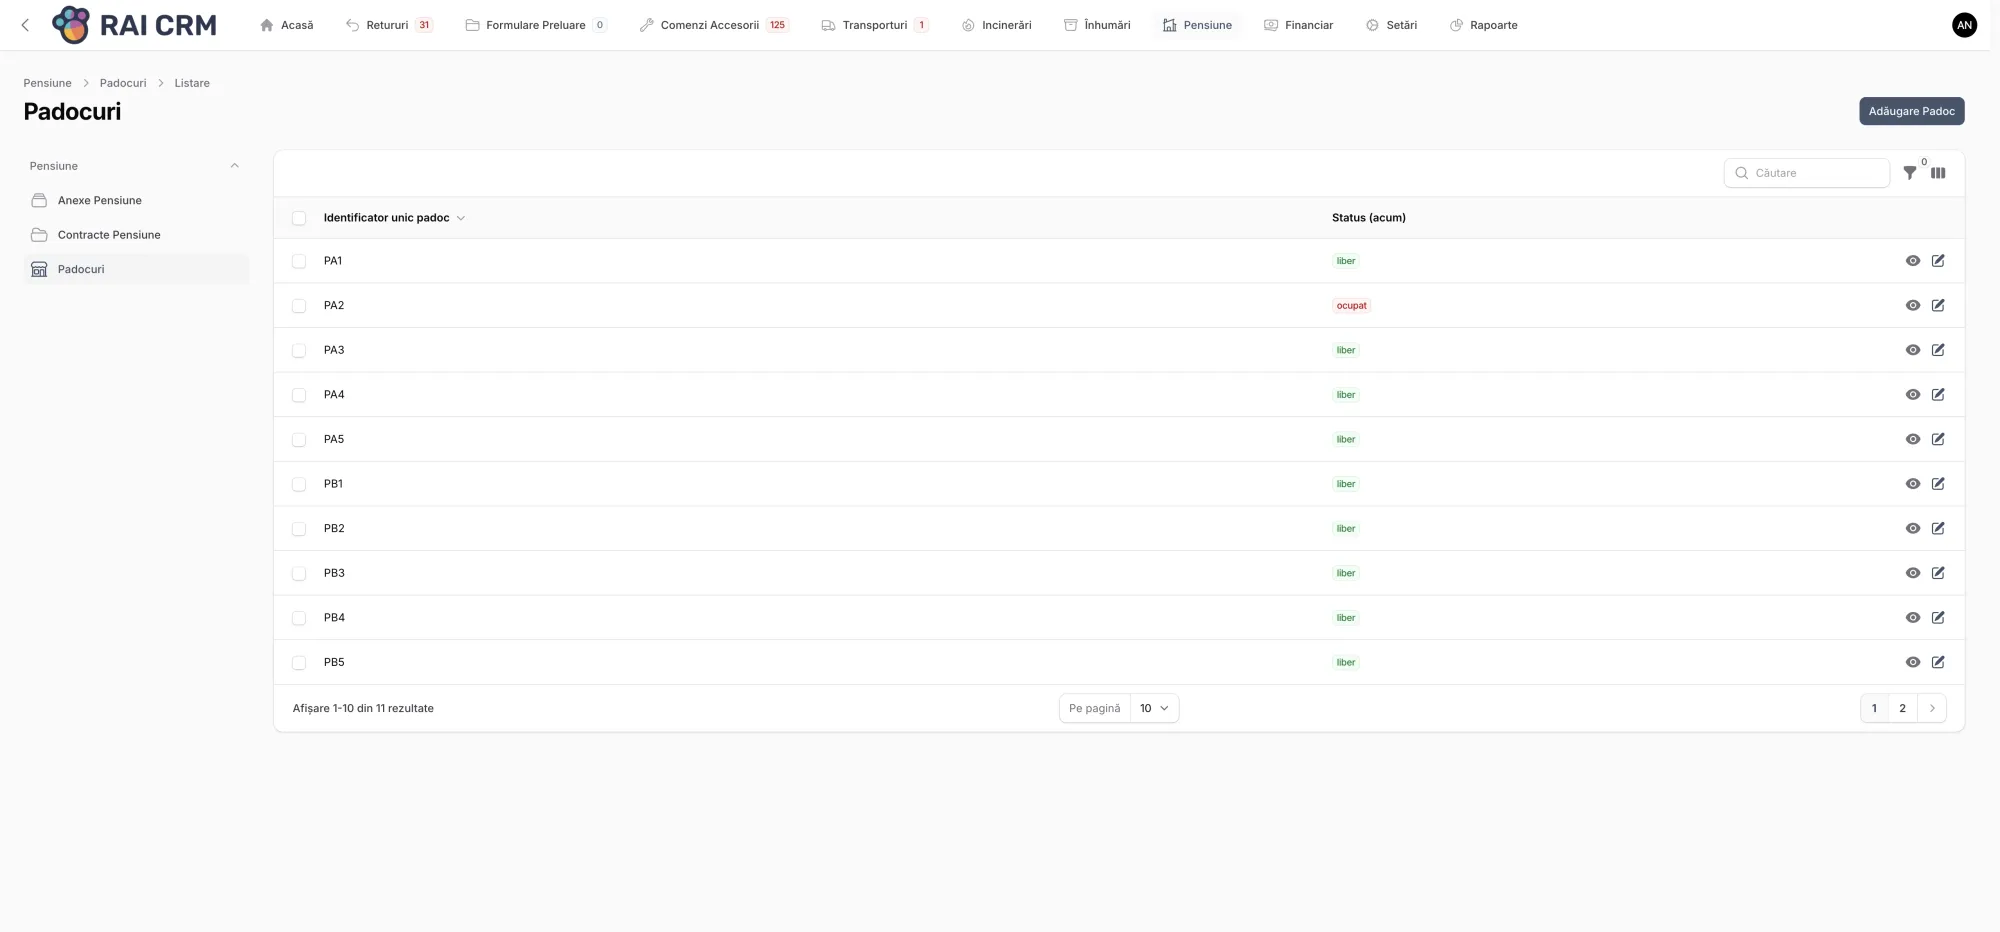Click the Adăugare Padoc button

coord(1911,111)
